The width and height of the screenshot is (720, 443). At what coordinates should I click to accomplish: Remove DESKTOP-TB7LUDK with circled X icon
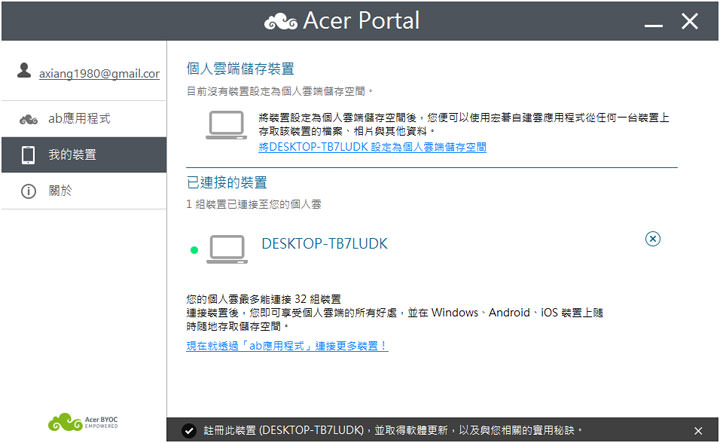(652, 239)
